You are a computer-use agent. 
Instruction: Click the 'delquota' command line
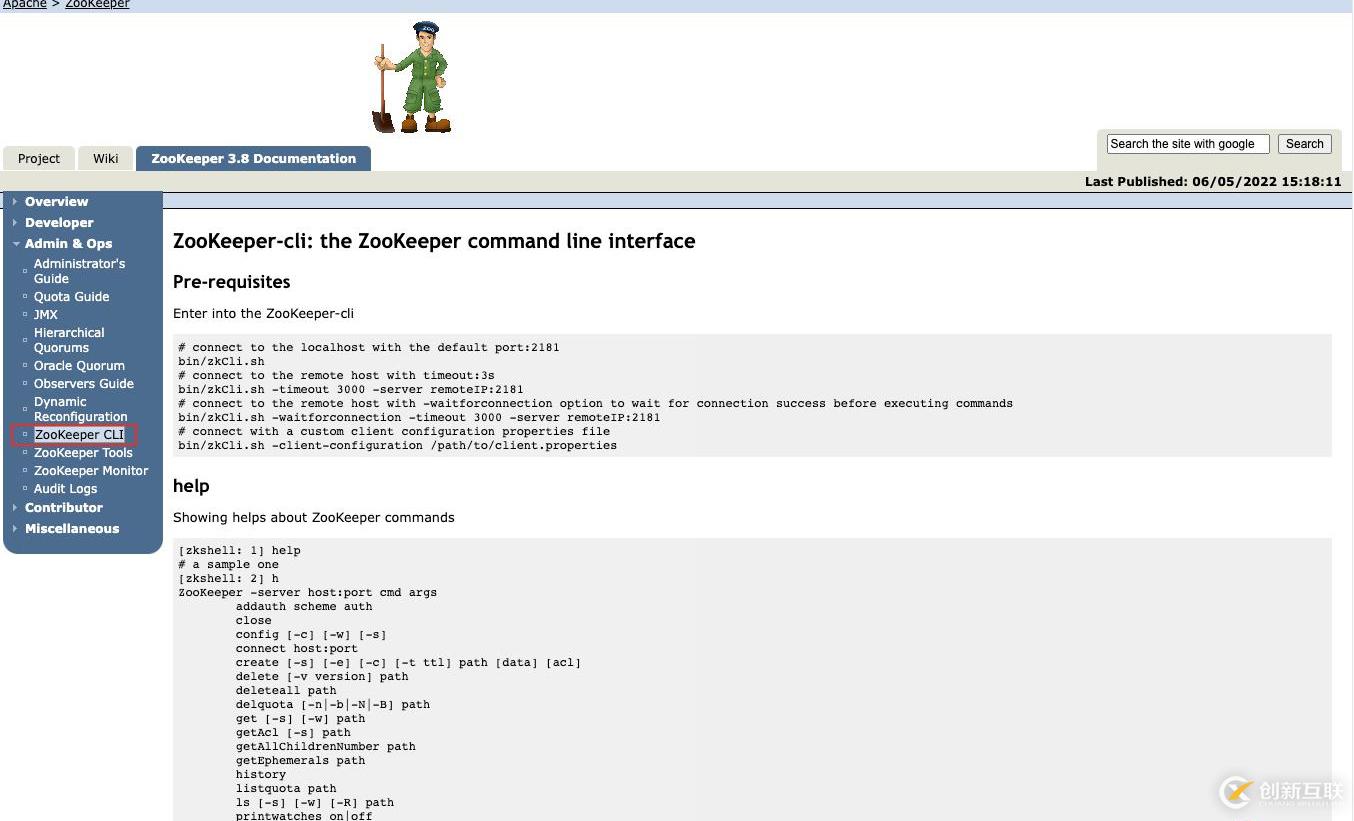(333, 705)
